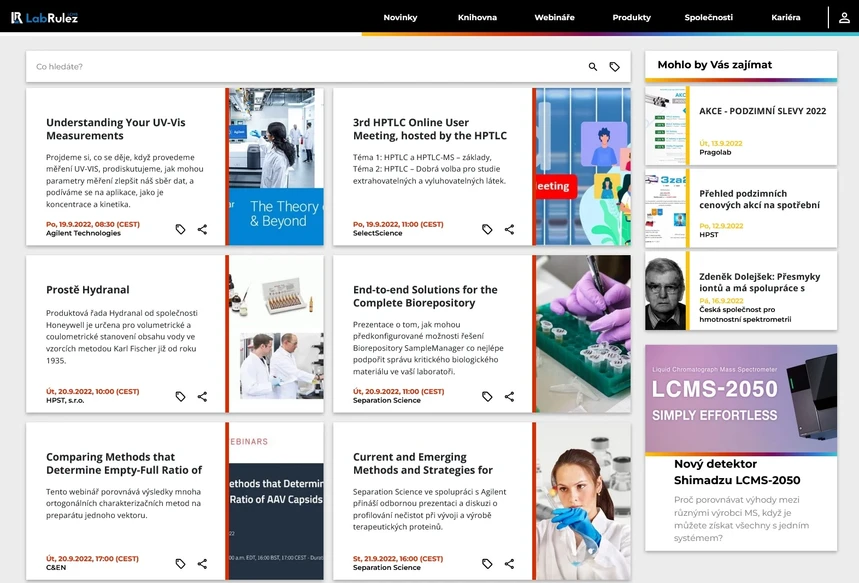Open the AAV Capsids webinar thumbnail
This screenshot has width=859, height=583.
point(276,501)
